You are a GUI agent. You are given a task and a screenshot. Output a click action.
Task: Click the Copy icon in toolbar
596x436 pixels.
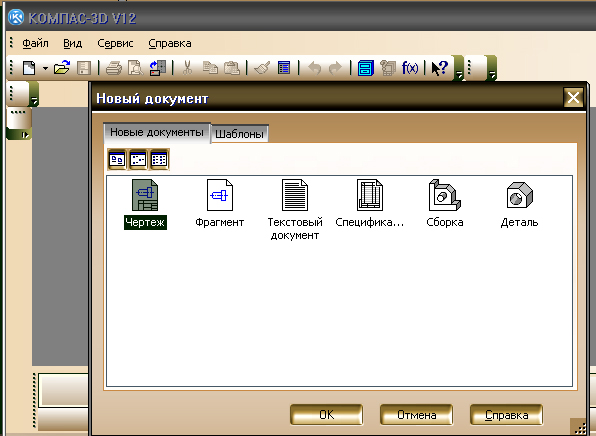coord(210,68)
